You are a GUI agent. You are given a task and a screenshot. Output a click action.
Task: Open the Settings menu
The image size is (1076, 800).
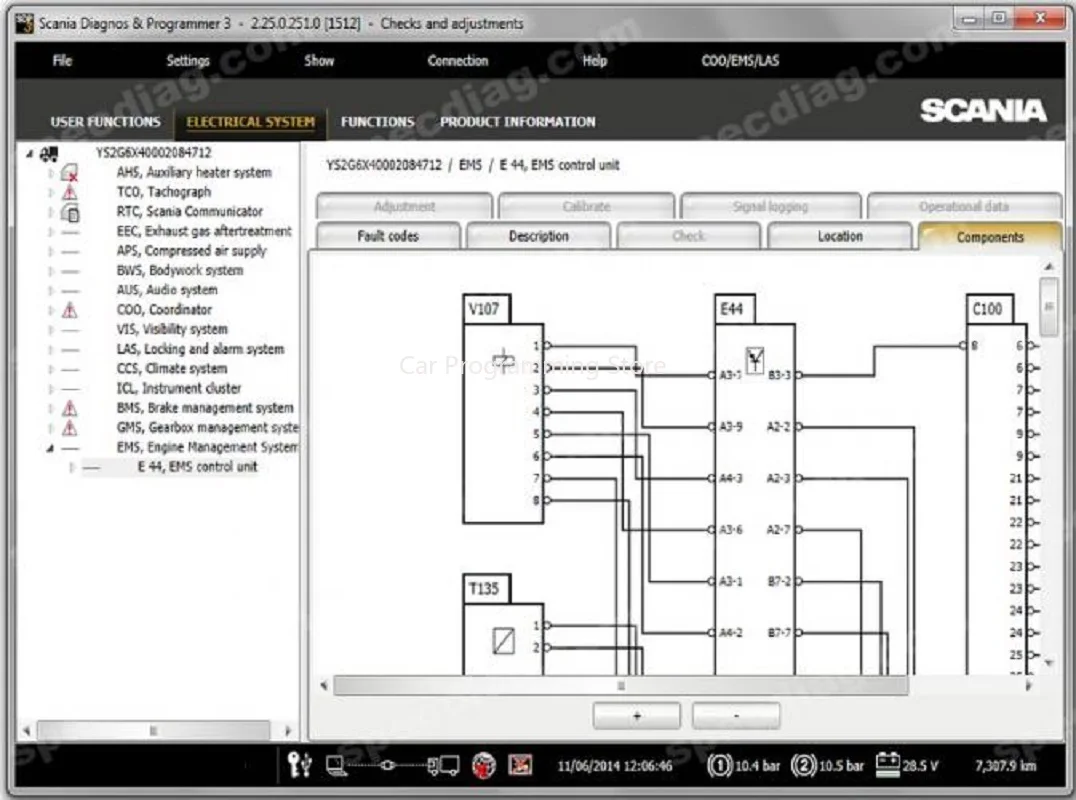tap(188, 60)
